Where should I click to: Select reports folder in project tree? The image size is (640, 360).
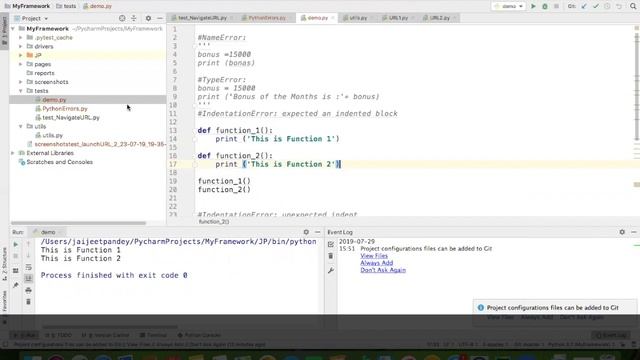(x=44, y=73)
